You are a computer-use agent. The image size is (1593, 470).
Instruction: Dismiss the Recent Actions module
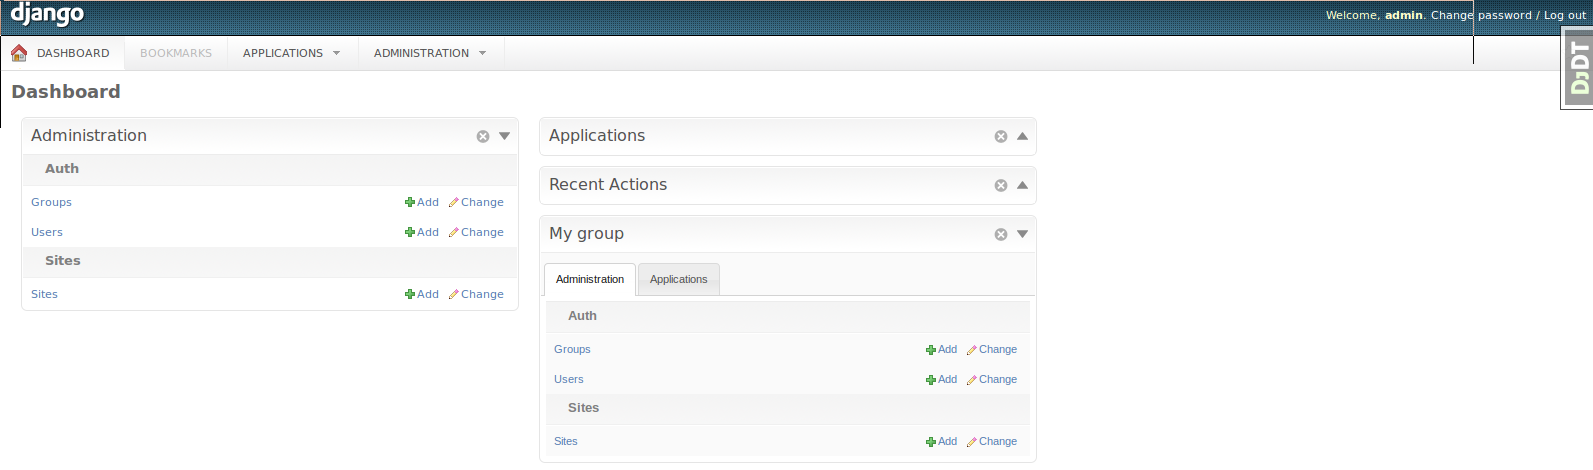[x=1001, y=185]
